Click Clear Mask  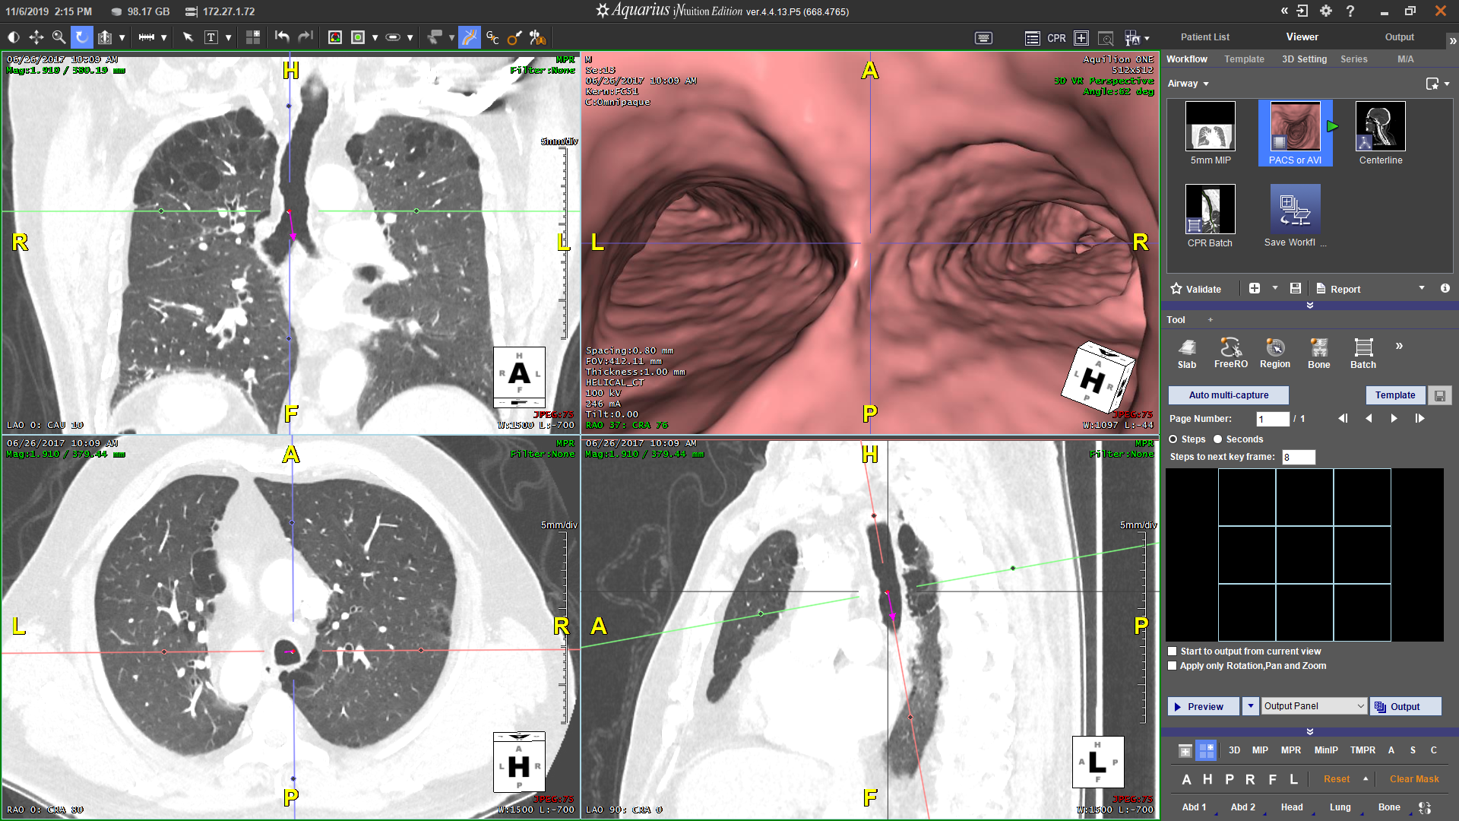[x=1414, y=779]
